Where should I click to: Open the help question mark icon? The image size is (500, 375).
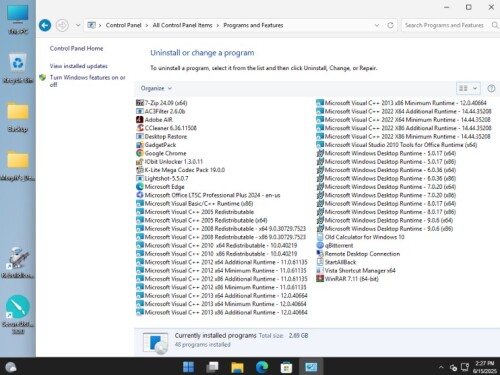tap(491, 88)
